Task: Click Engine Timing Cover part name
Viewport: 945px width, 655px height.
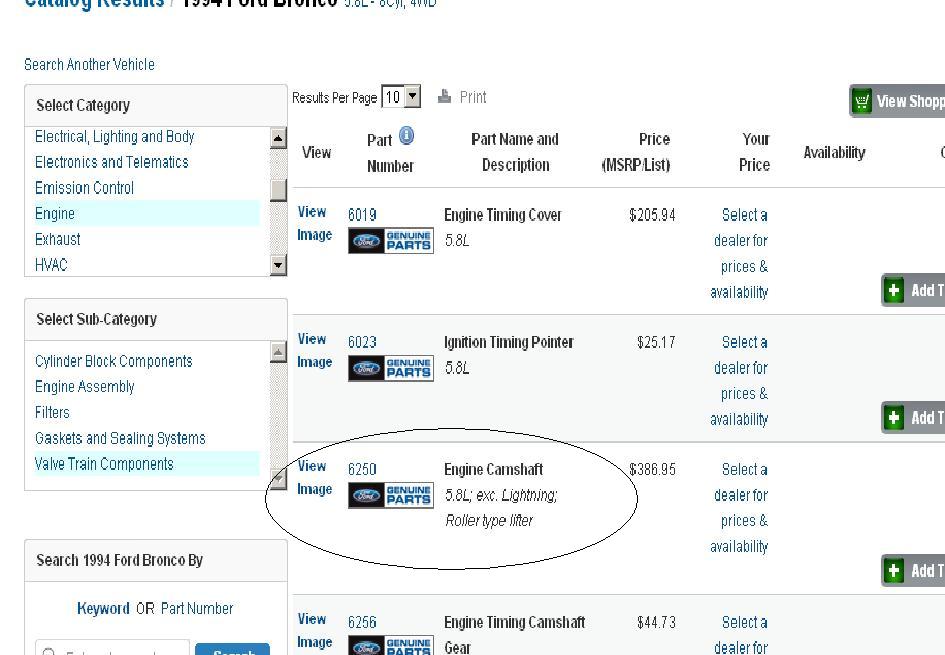Action: [503, 215]
